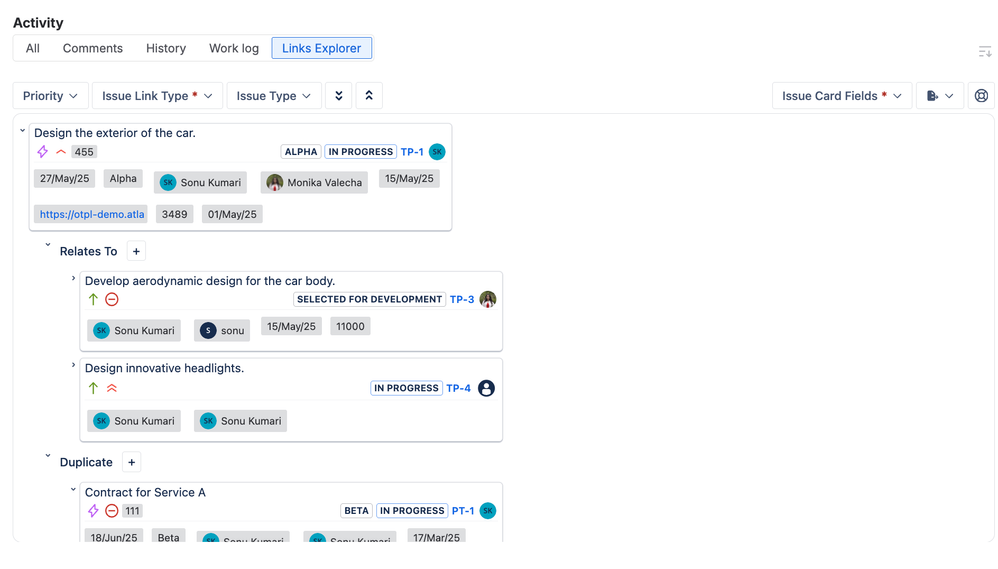Click the SK avatar next to PT-1
998x569 pixels.
[488, 511]
